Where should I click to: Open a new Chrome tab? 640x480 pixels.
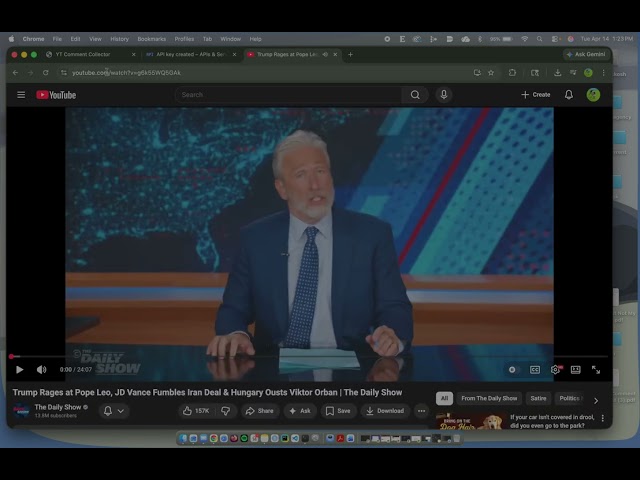pos(350,54)
